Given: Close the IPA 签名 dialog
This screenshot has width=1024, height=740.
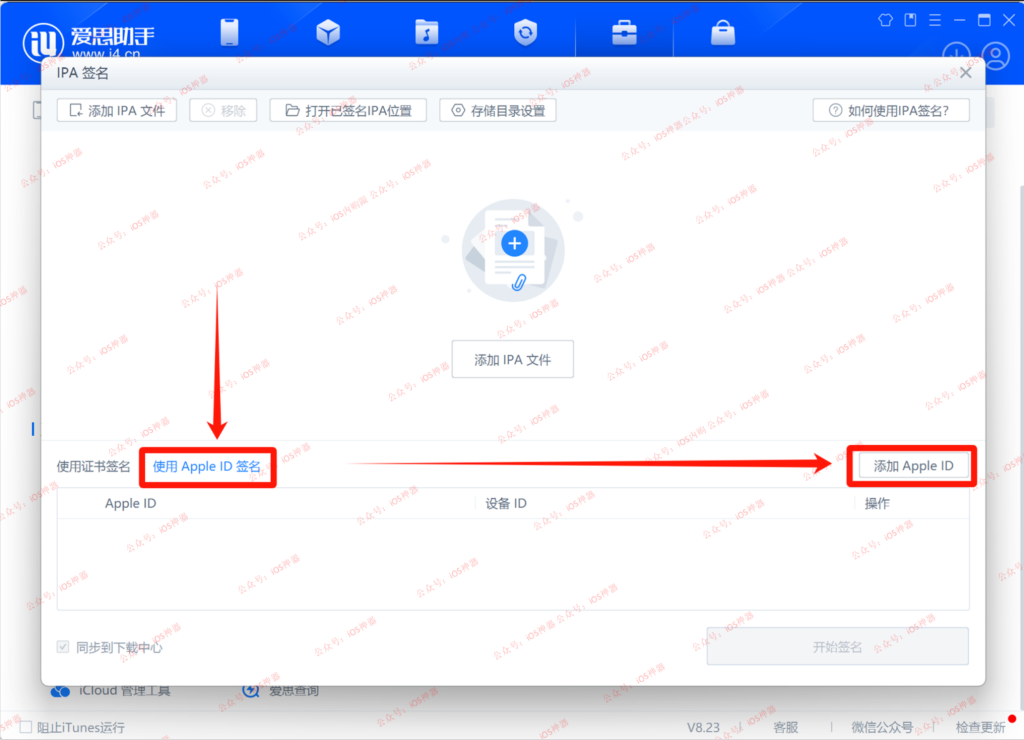Looking at the screenshot, I should pyautogui.click(x=966, y=72).
